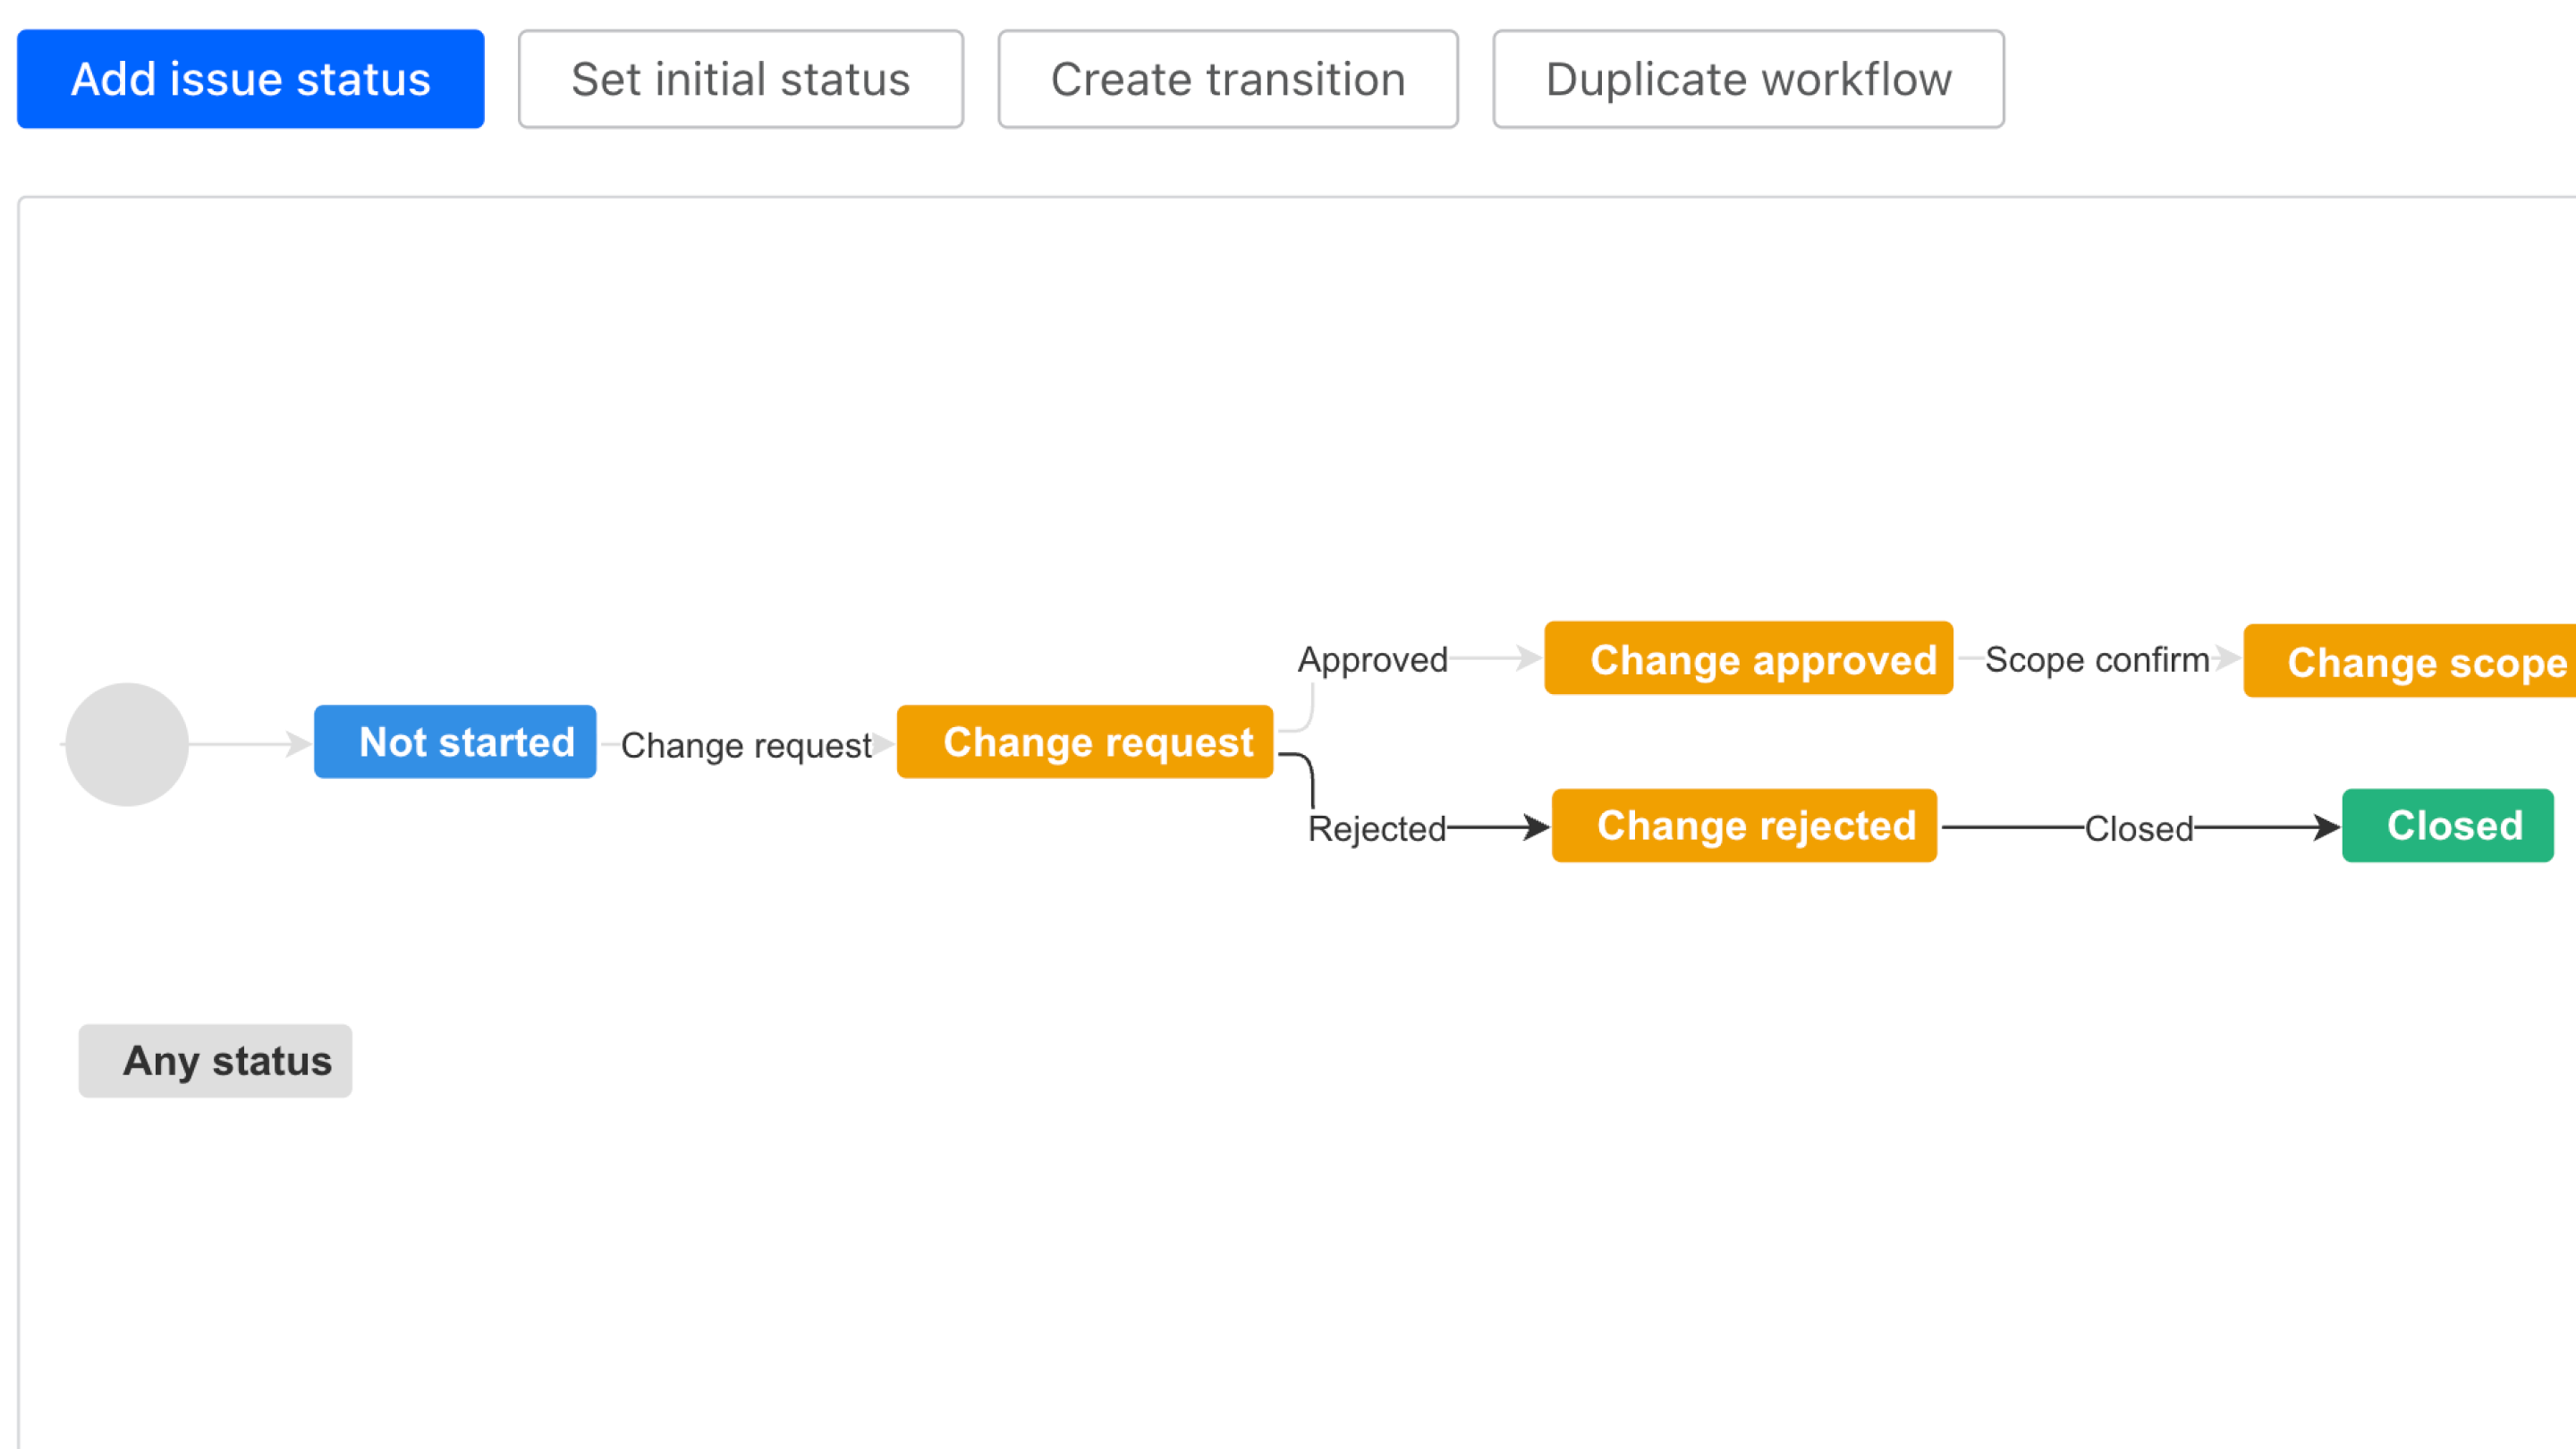Click the Scope confirm transition label
This screenshot has height=1449, width=2576.
click(x=2097, y=660)
